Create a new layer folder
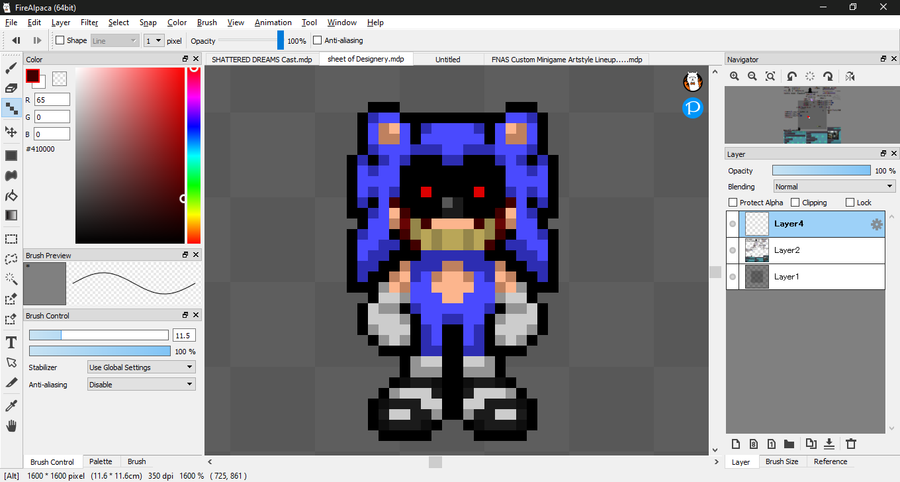 tap(789, 444)
